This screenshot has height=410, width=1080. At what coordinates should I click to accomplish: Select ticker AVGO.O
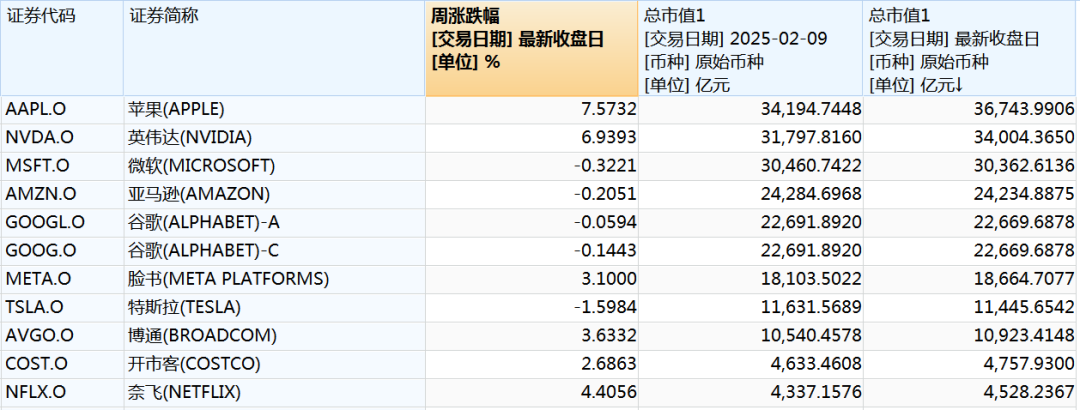[x=39, y=336]
